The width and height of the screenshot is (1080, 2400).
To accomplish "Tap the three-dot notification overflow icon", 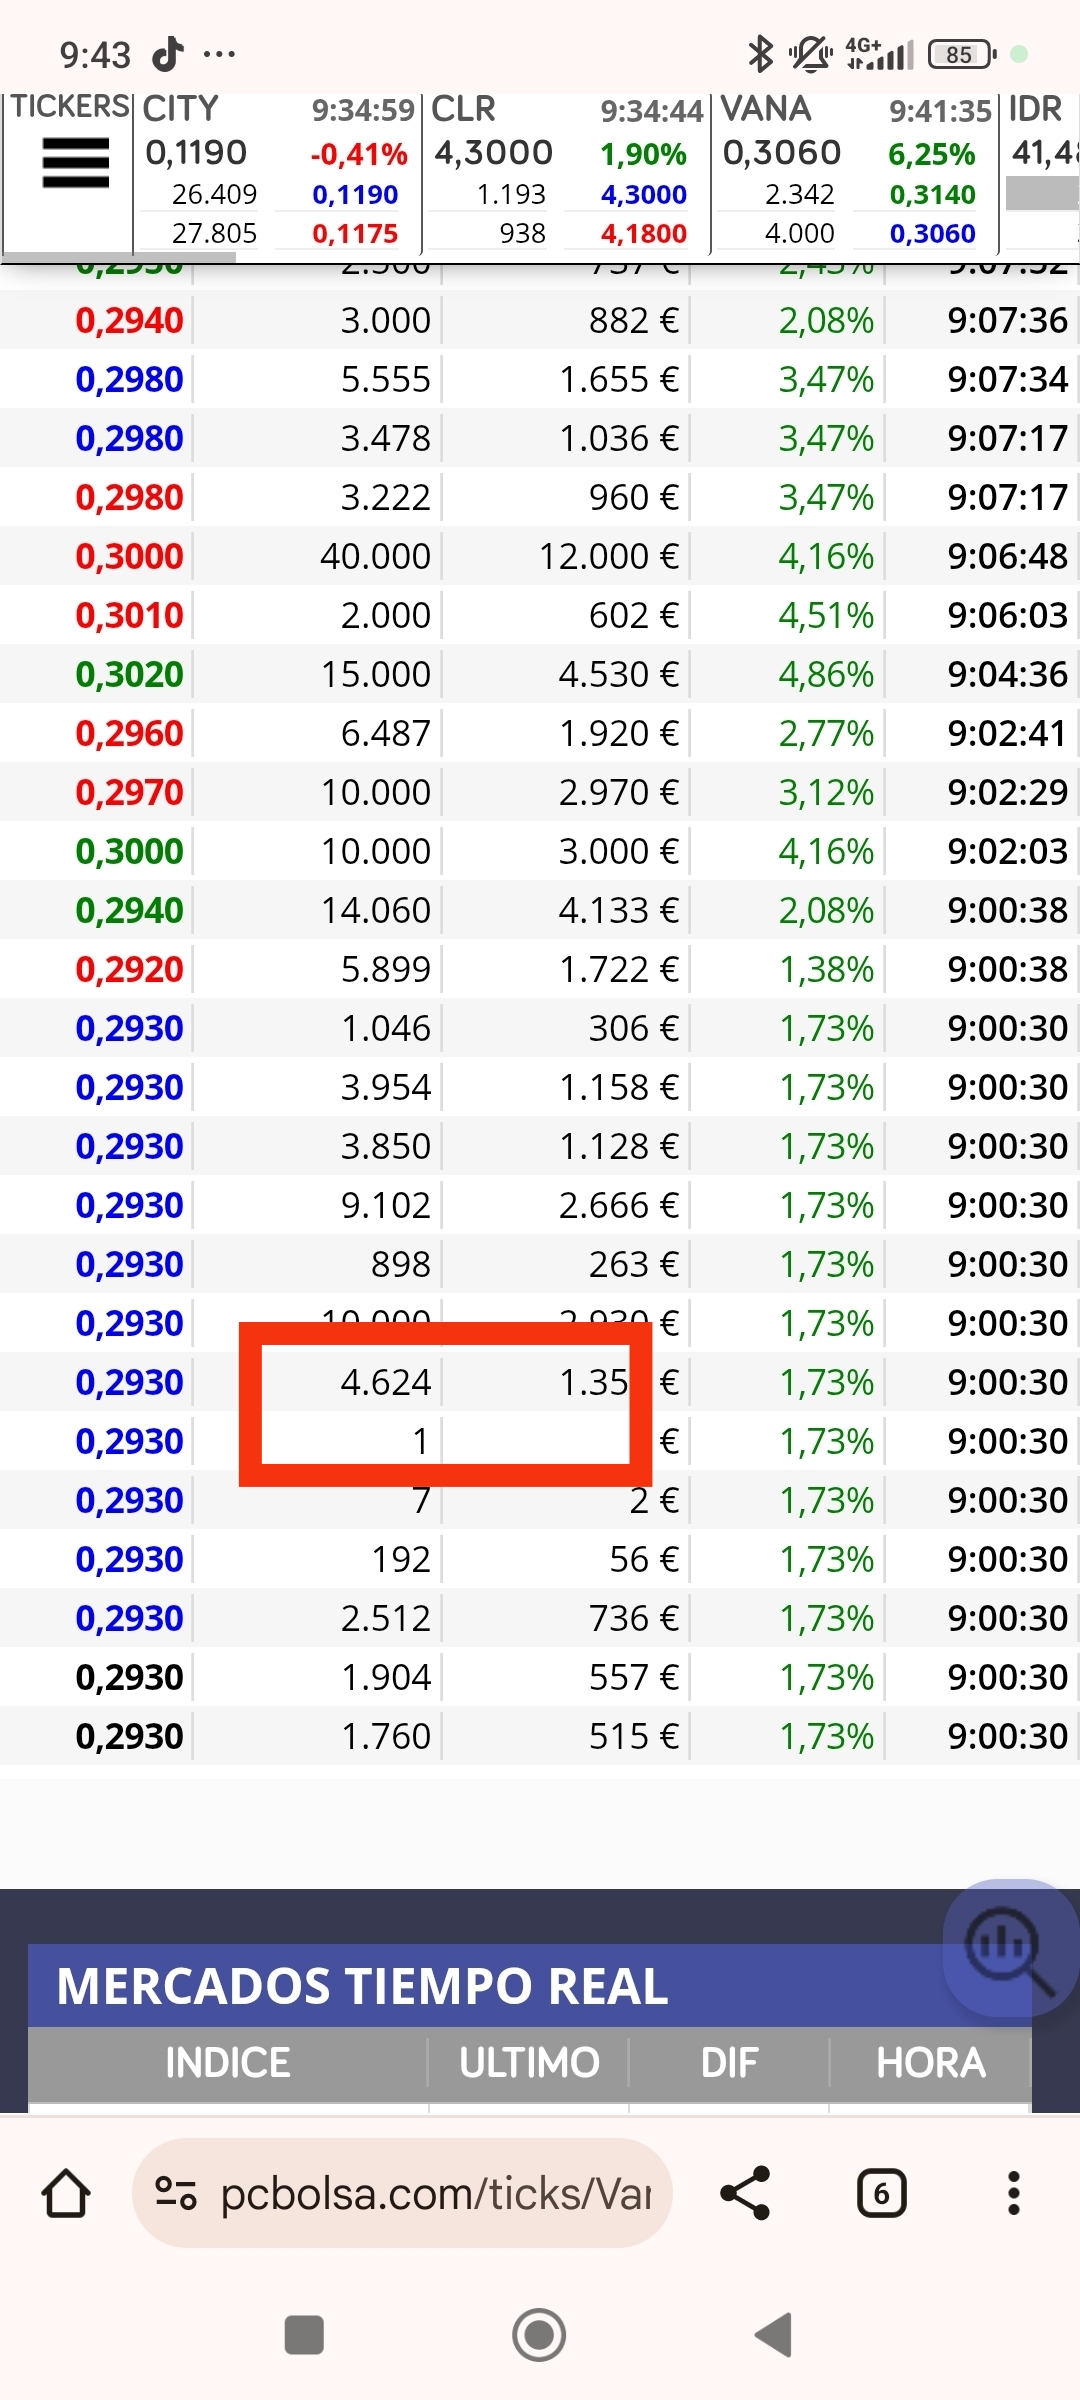I will [x=219, y=54].
